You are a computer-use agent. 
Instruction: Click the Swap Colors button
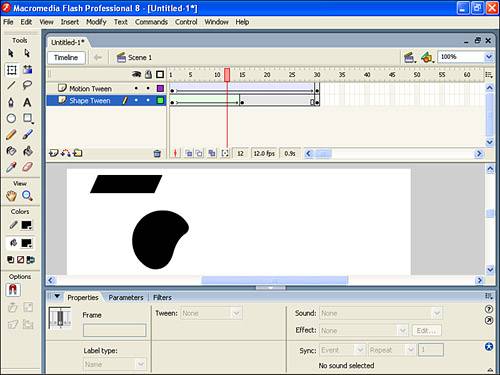30,259
